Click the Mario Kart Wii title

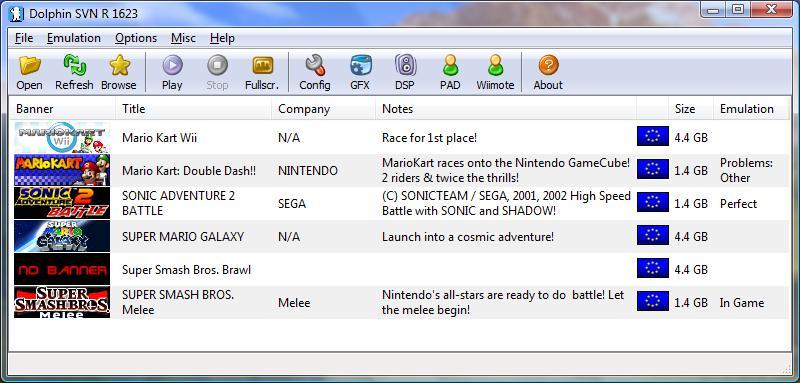pos(159,138)
